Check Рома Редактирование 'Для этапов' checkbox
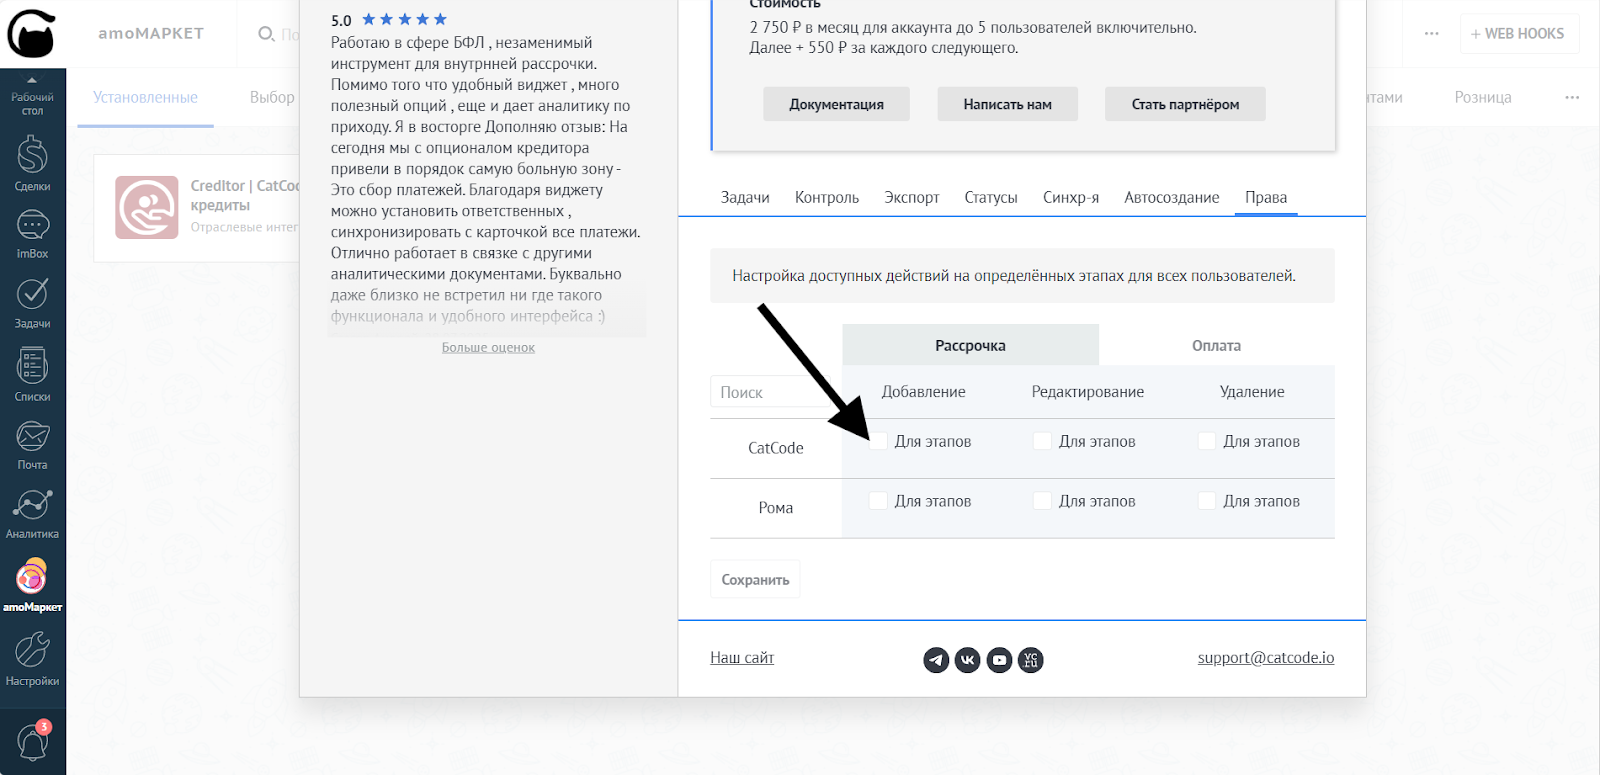Viewport: 1600px width, 775px height. 1042,501
